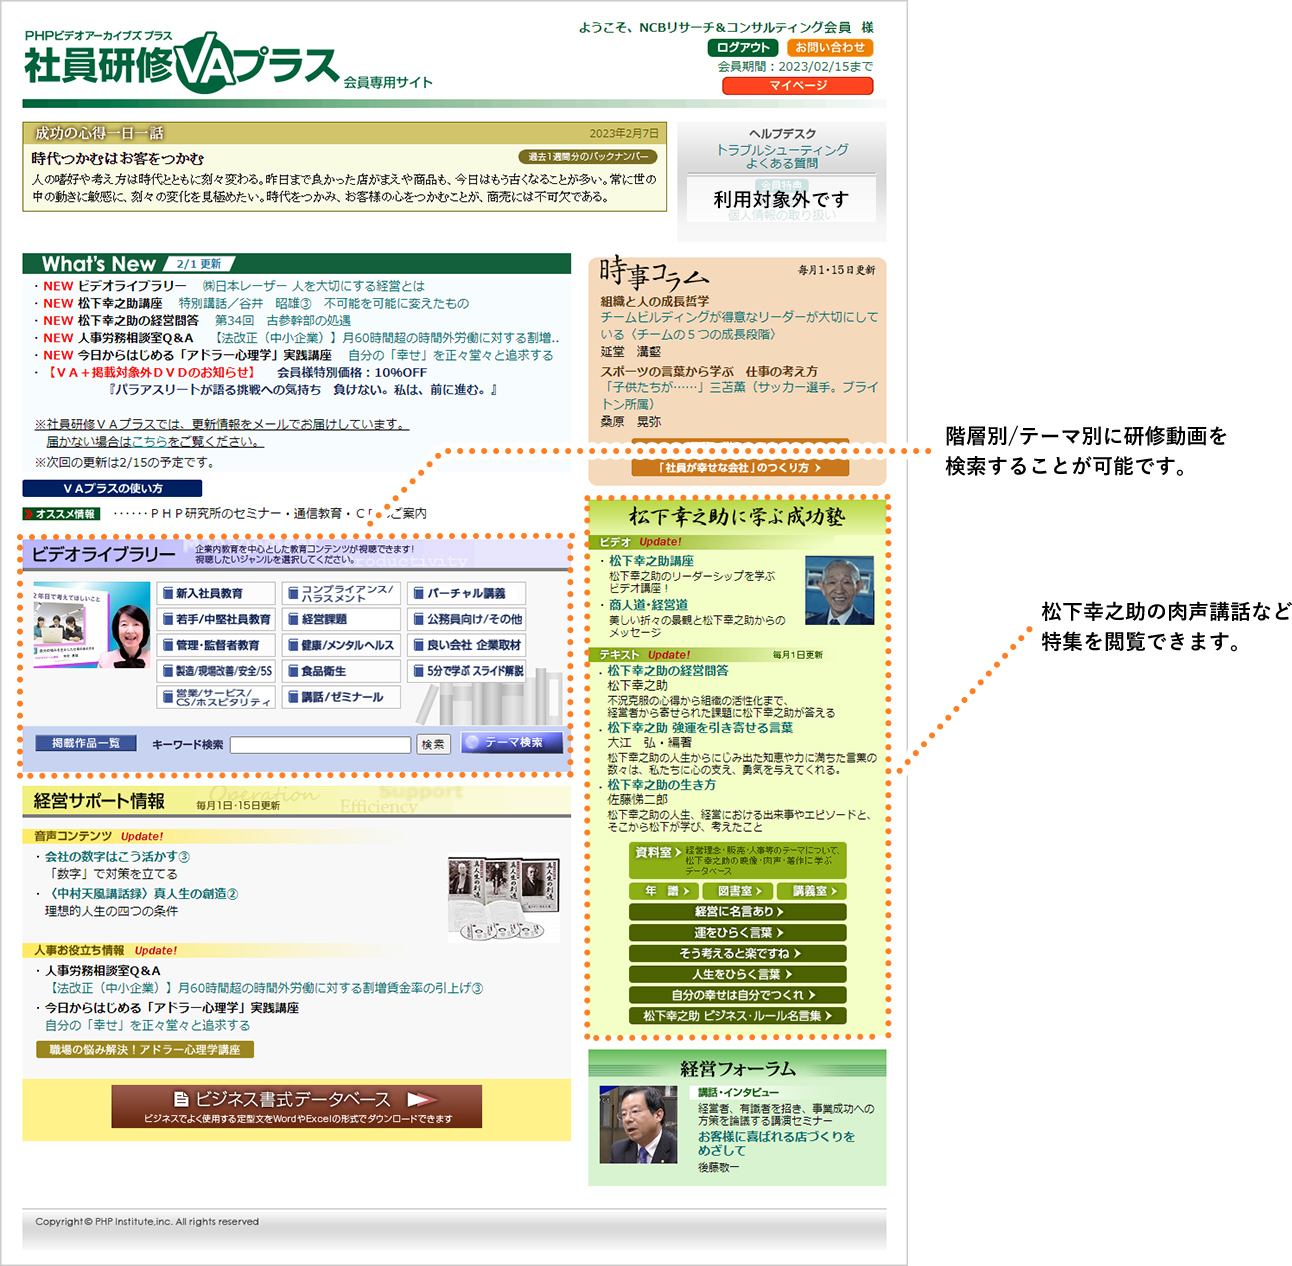Open 掲載作品一覧
This screenshot has width=1292, height=1266.
(86, 743)
